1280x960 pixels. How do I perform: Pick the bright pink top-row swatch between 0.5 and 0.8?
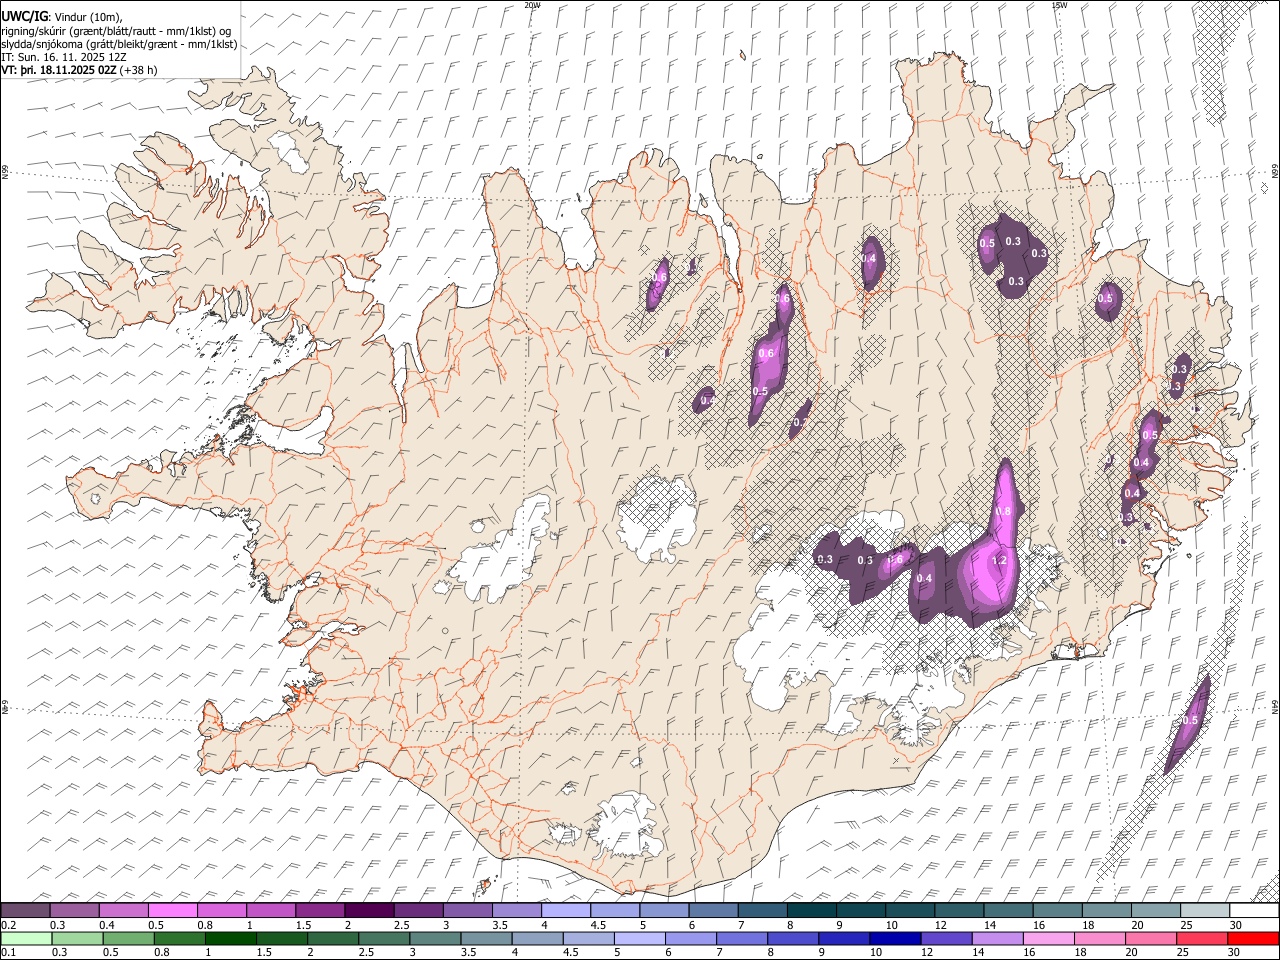(x=173, y=911)
